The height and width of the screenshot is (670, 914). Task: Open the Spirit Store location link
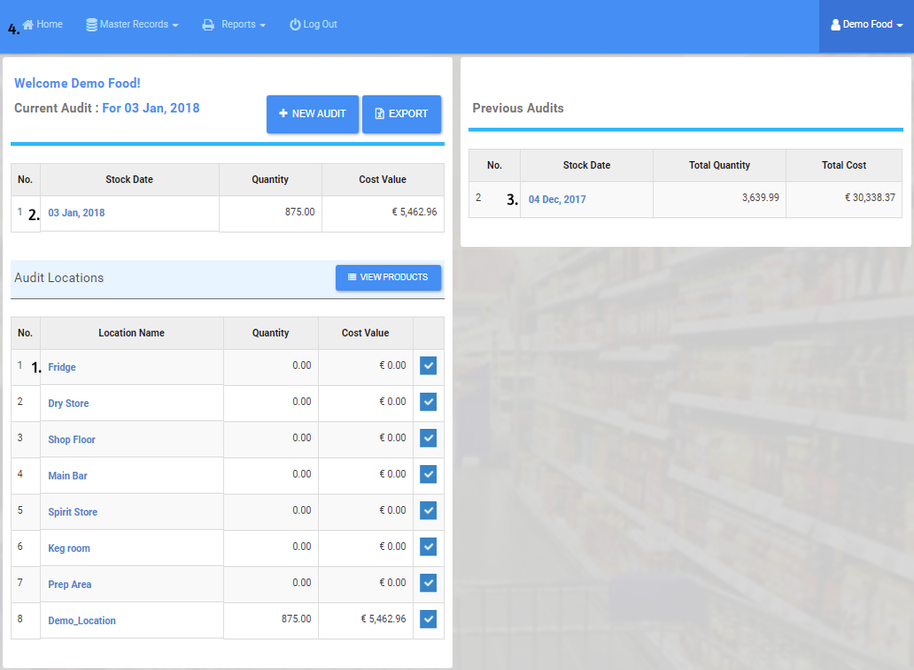point(73,512)
